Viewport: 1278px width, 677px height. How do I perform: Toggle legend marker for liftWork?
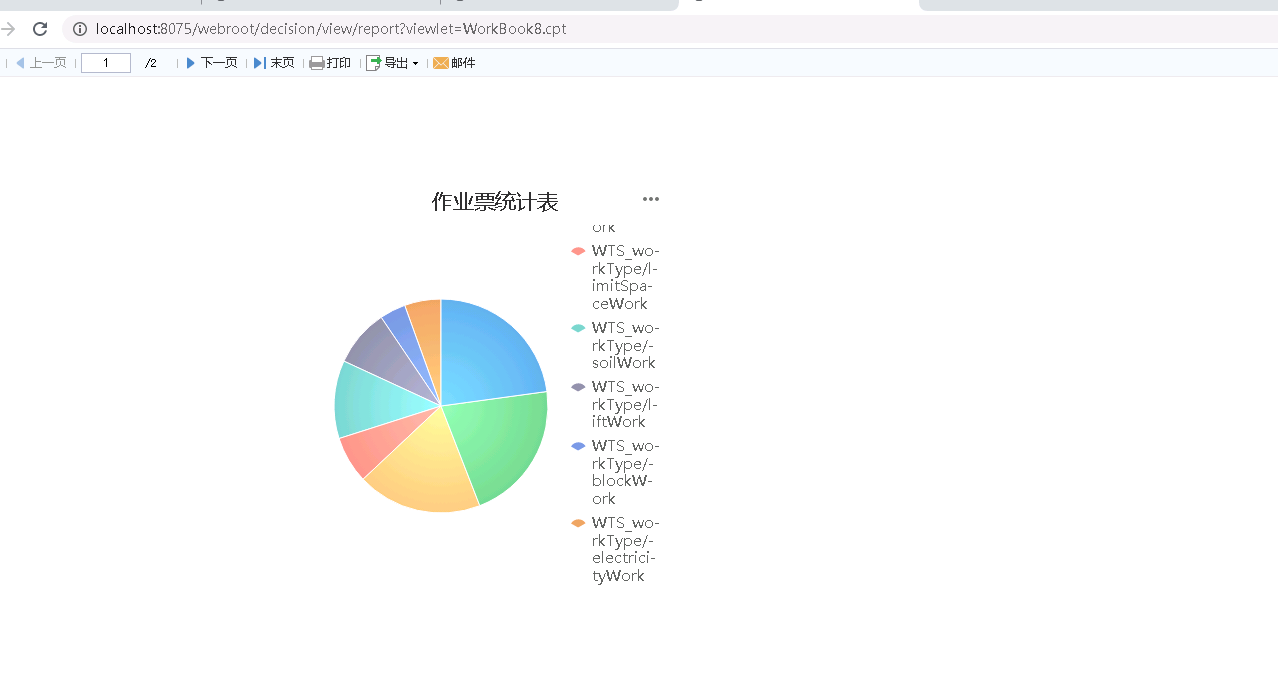coord(578,387)
